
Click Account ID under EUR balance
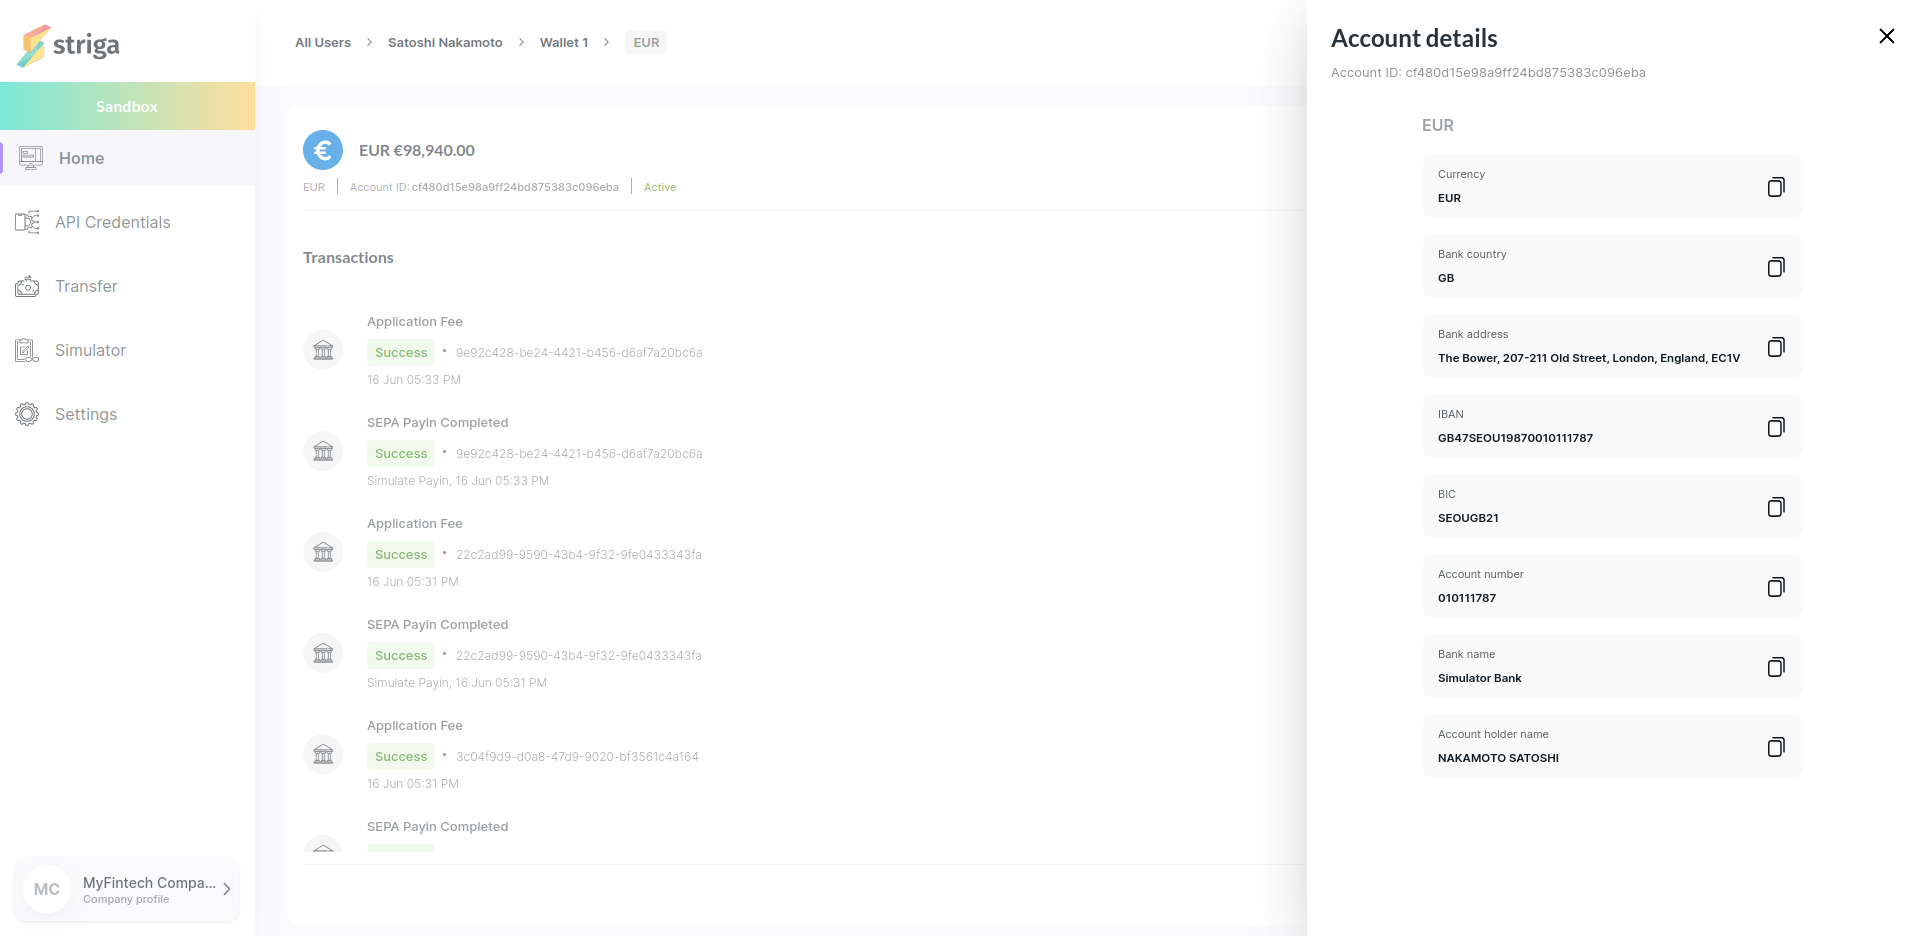tap(484, 187)
